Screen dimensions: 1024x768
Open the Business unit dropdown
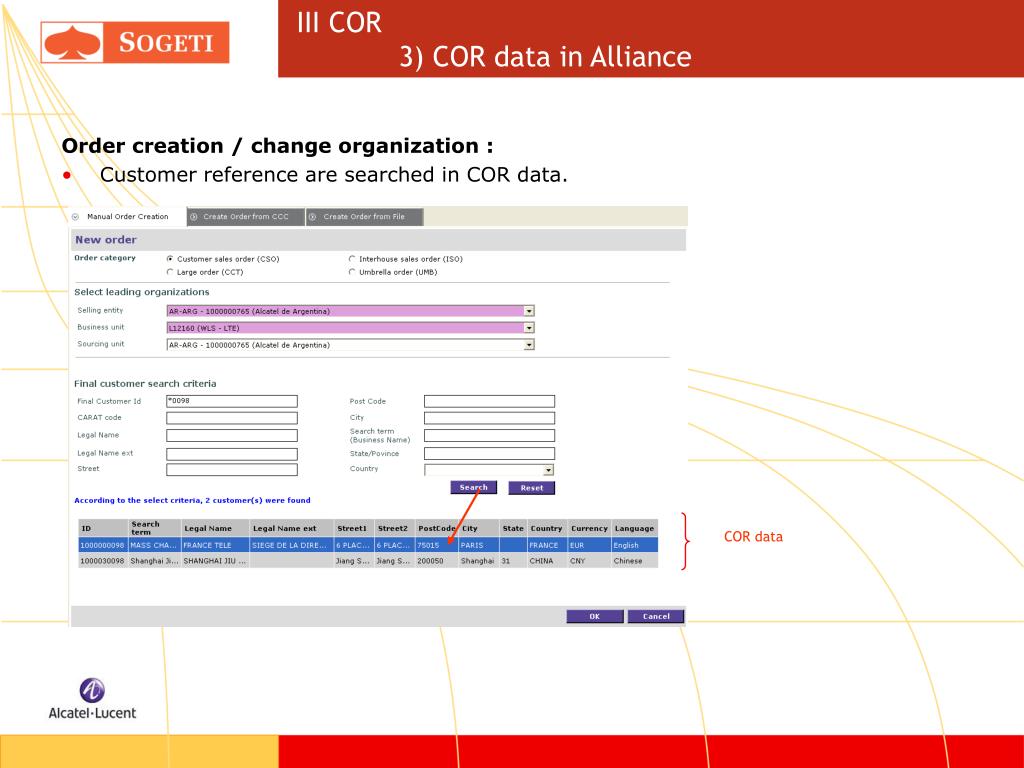click(529, 328)
